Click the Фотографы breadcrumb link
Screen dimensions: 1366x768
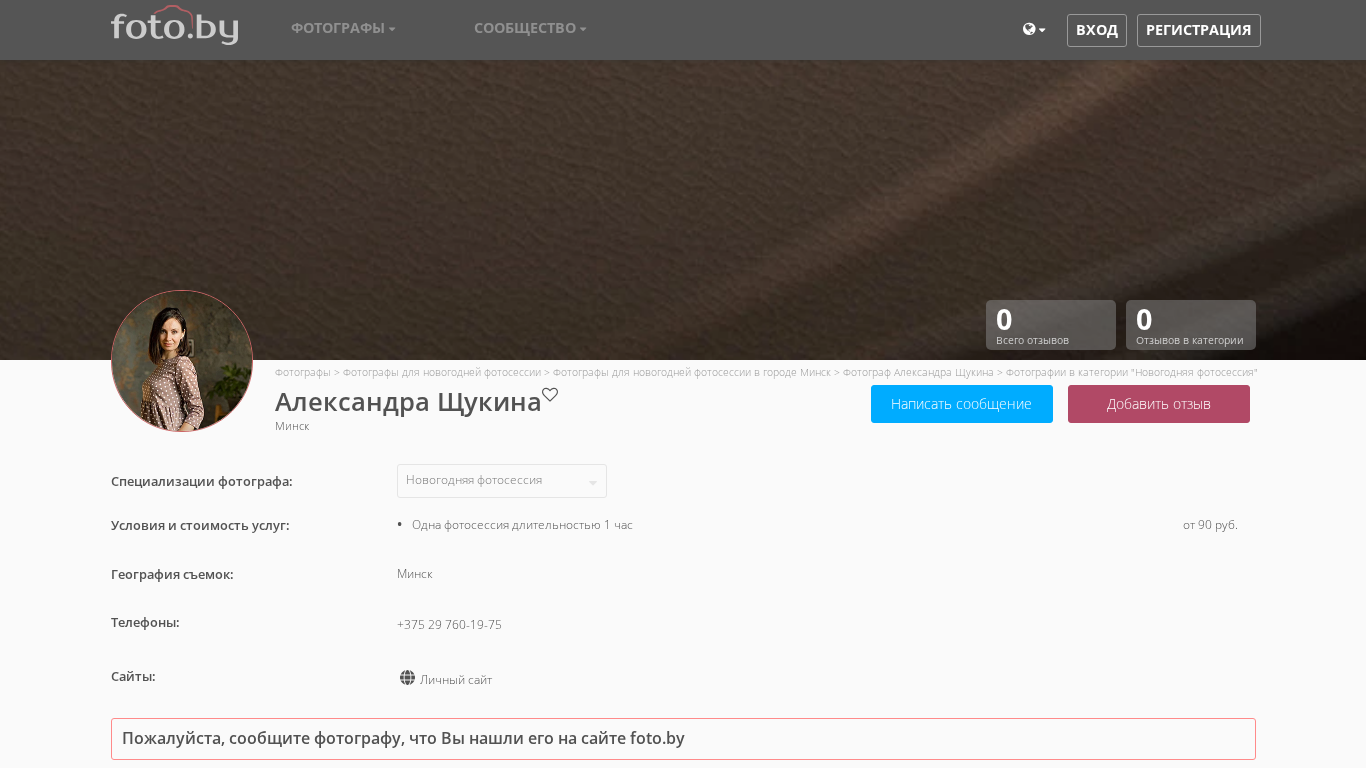pyautogui.click(x=302, y=372)
